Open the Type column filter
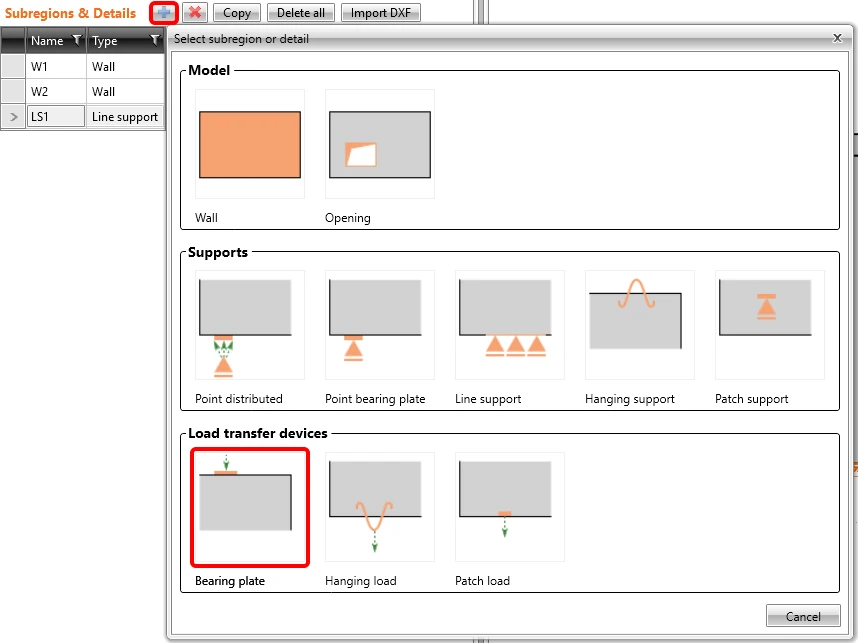This screenshot has height=643, width=858. coord(155,40)
